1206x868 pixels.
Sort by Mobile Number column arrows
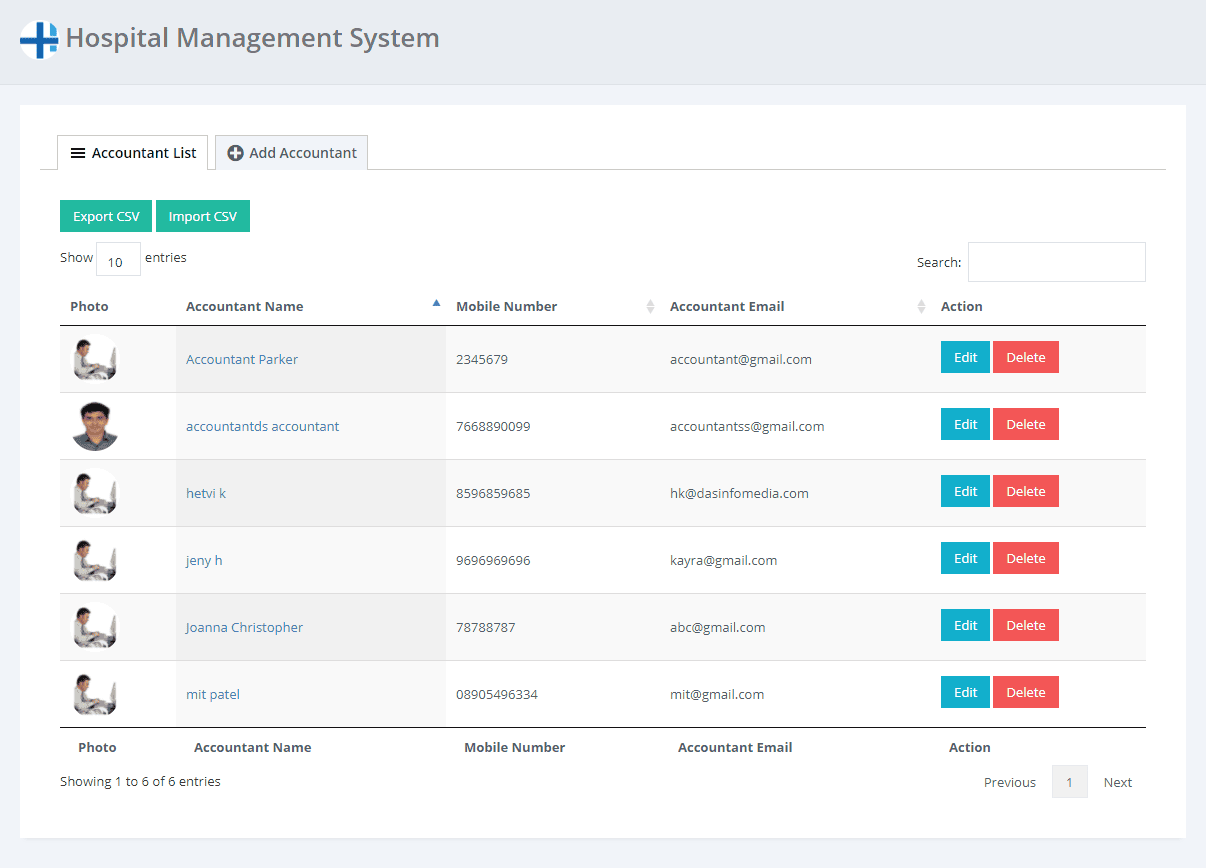[x=650, y=307]
